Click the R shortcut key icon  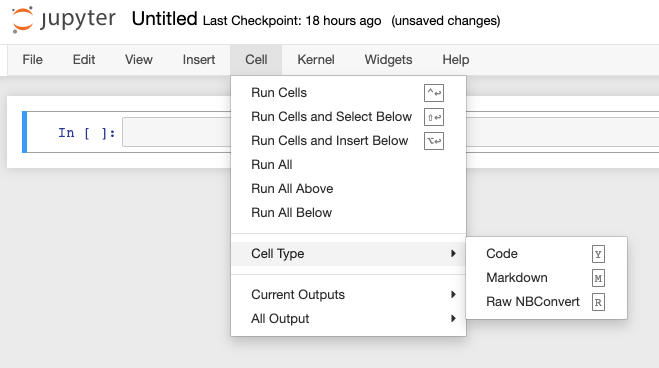coord(598,302)
